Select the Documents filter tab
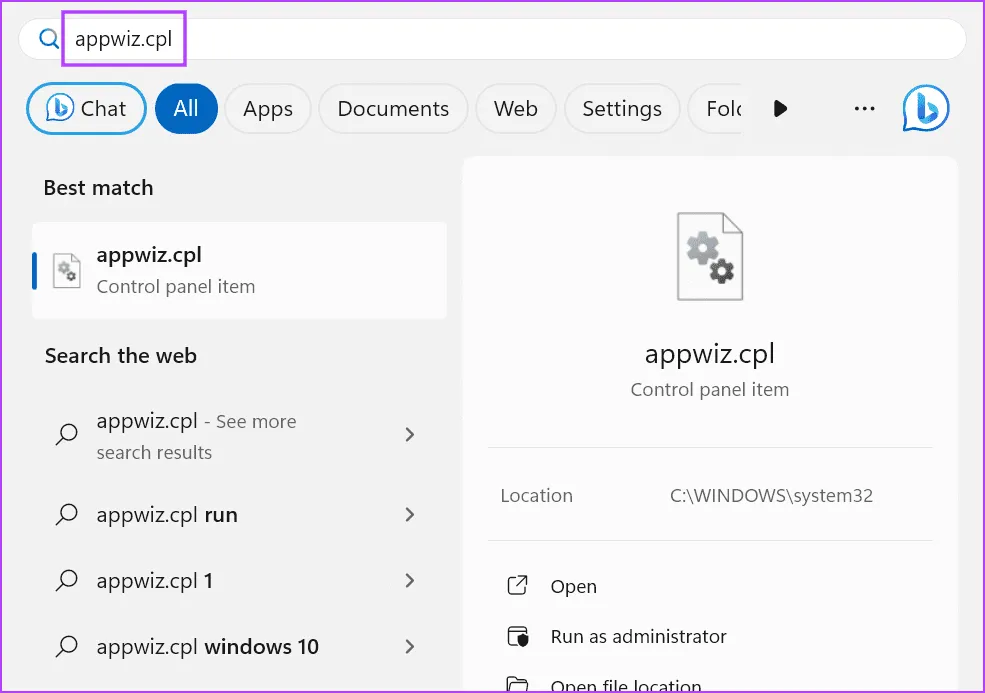The height and width of the screenshot is (693, 985). 393,108
